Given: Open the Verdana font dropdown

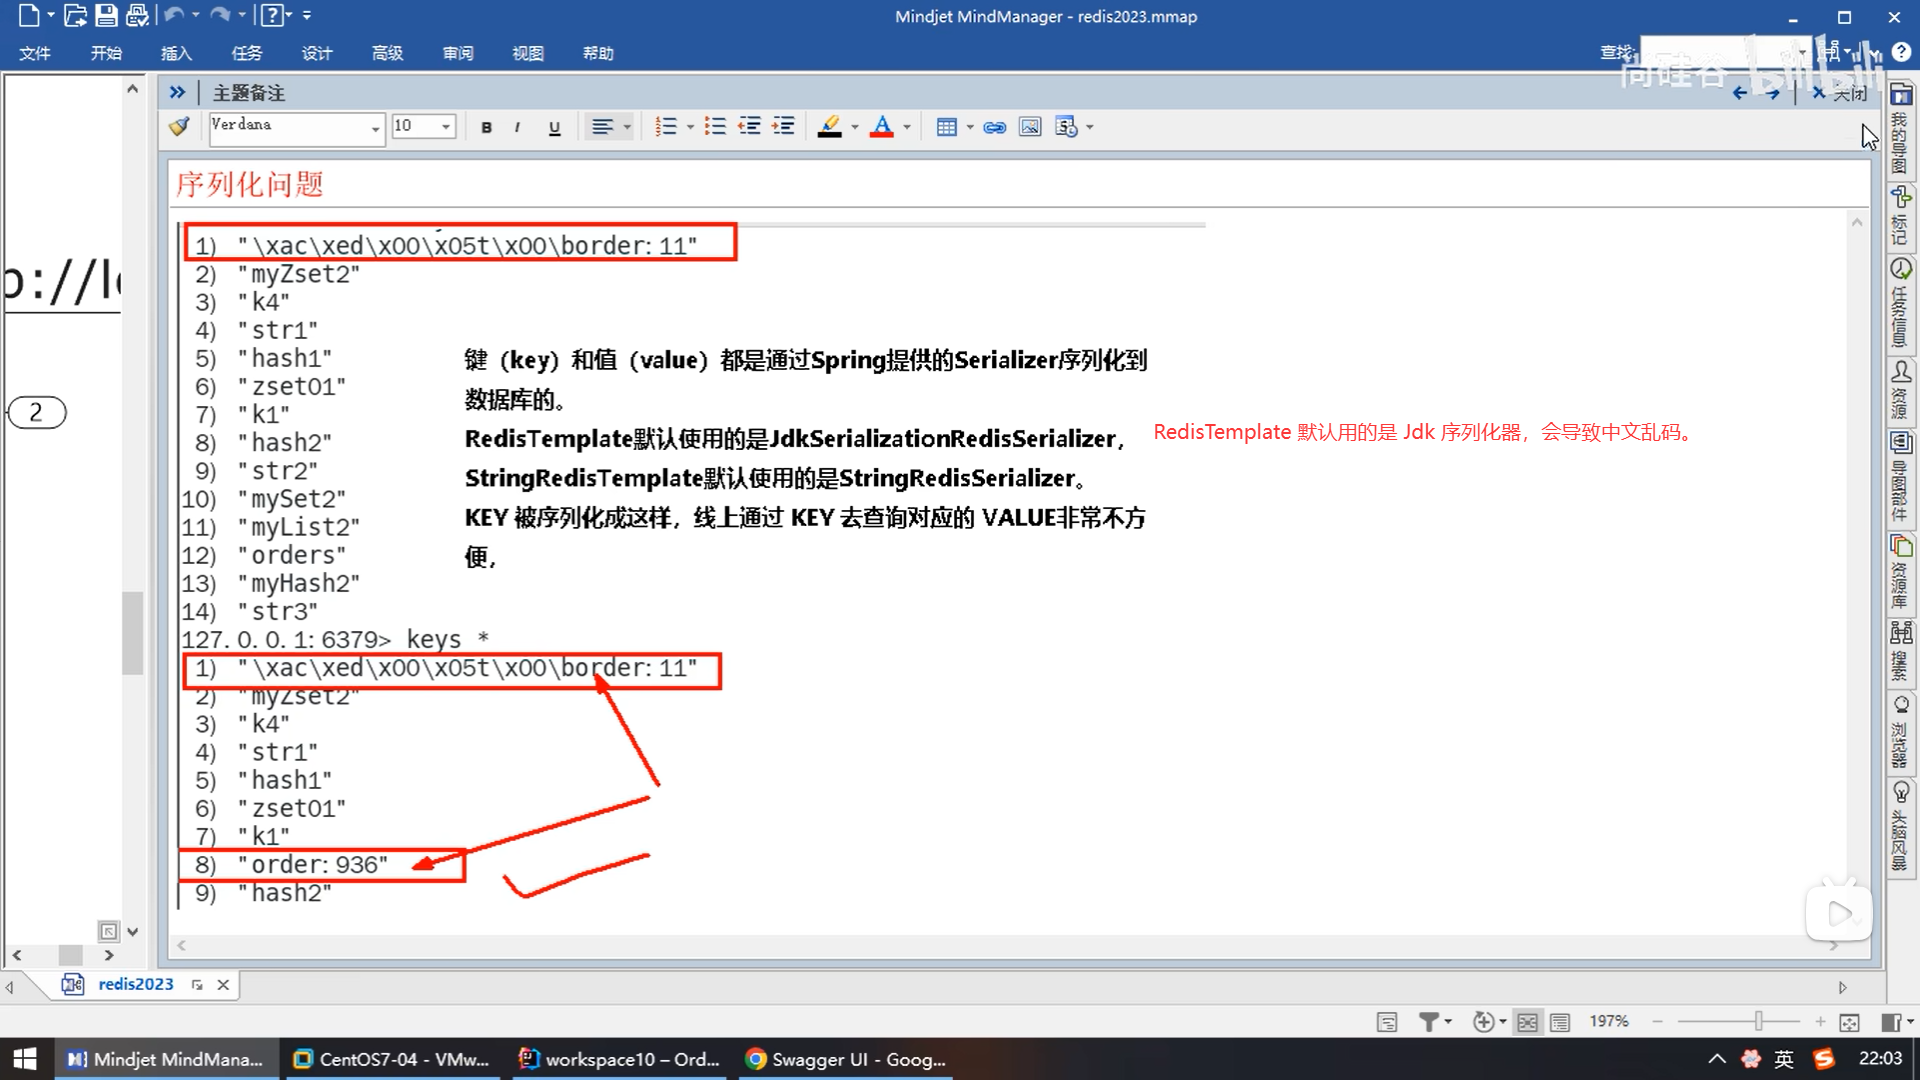Looking at the screenshot, I should [375, 128].
